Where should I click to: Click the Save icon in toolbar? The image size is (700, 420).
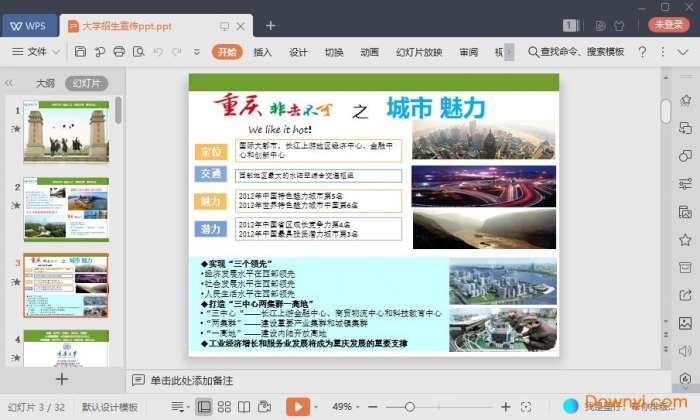[x=80, y=52]
